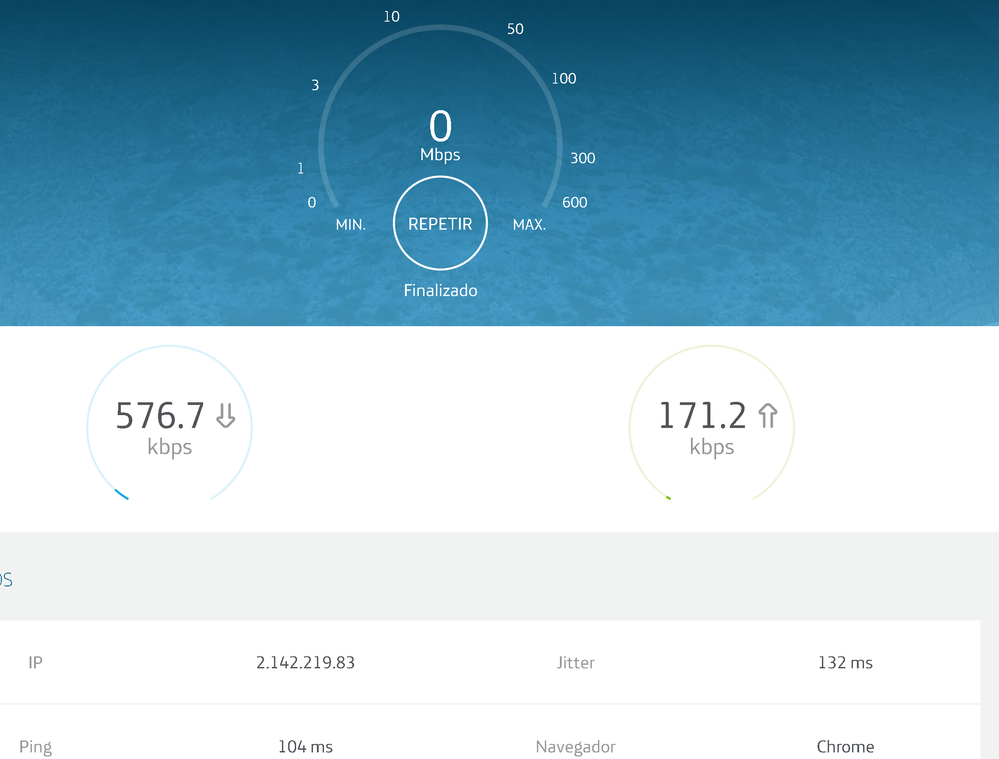The height and width of the screenshot is (759, 999).
Task: Click the Jitter label
Action: pyautogui.click(x=575, y=663)
